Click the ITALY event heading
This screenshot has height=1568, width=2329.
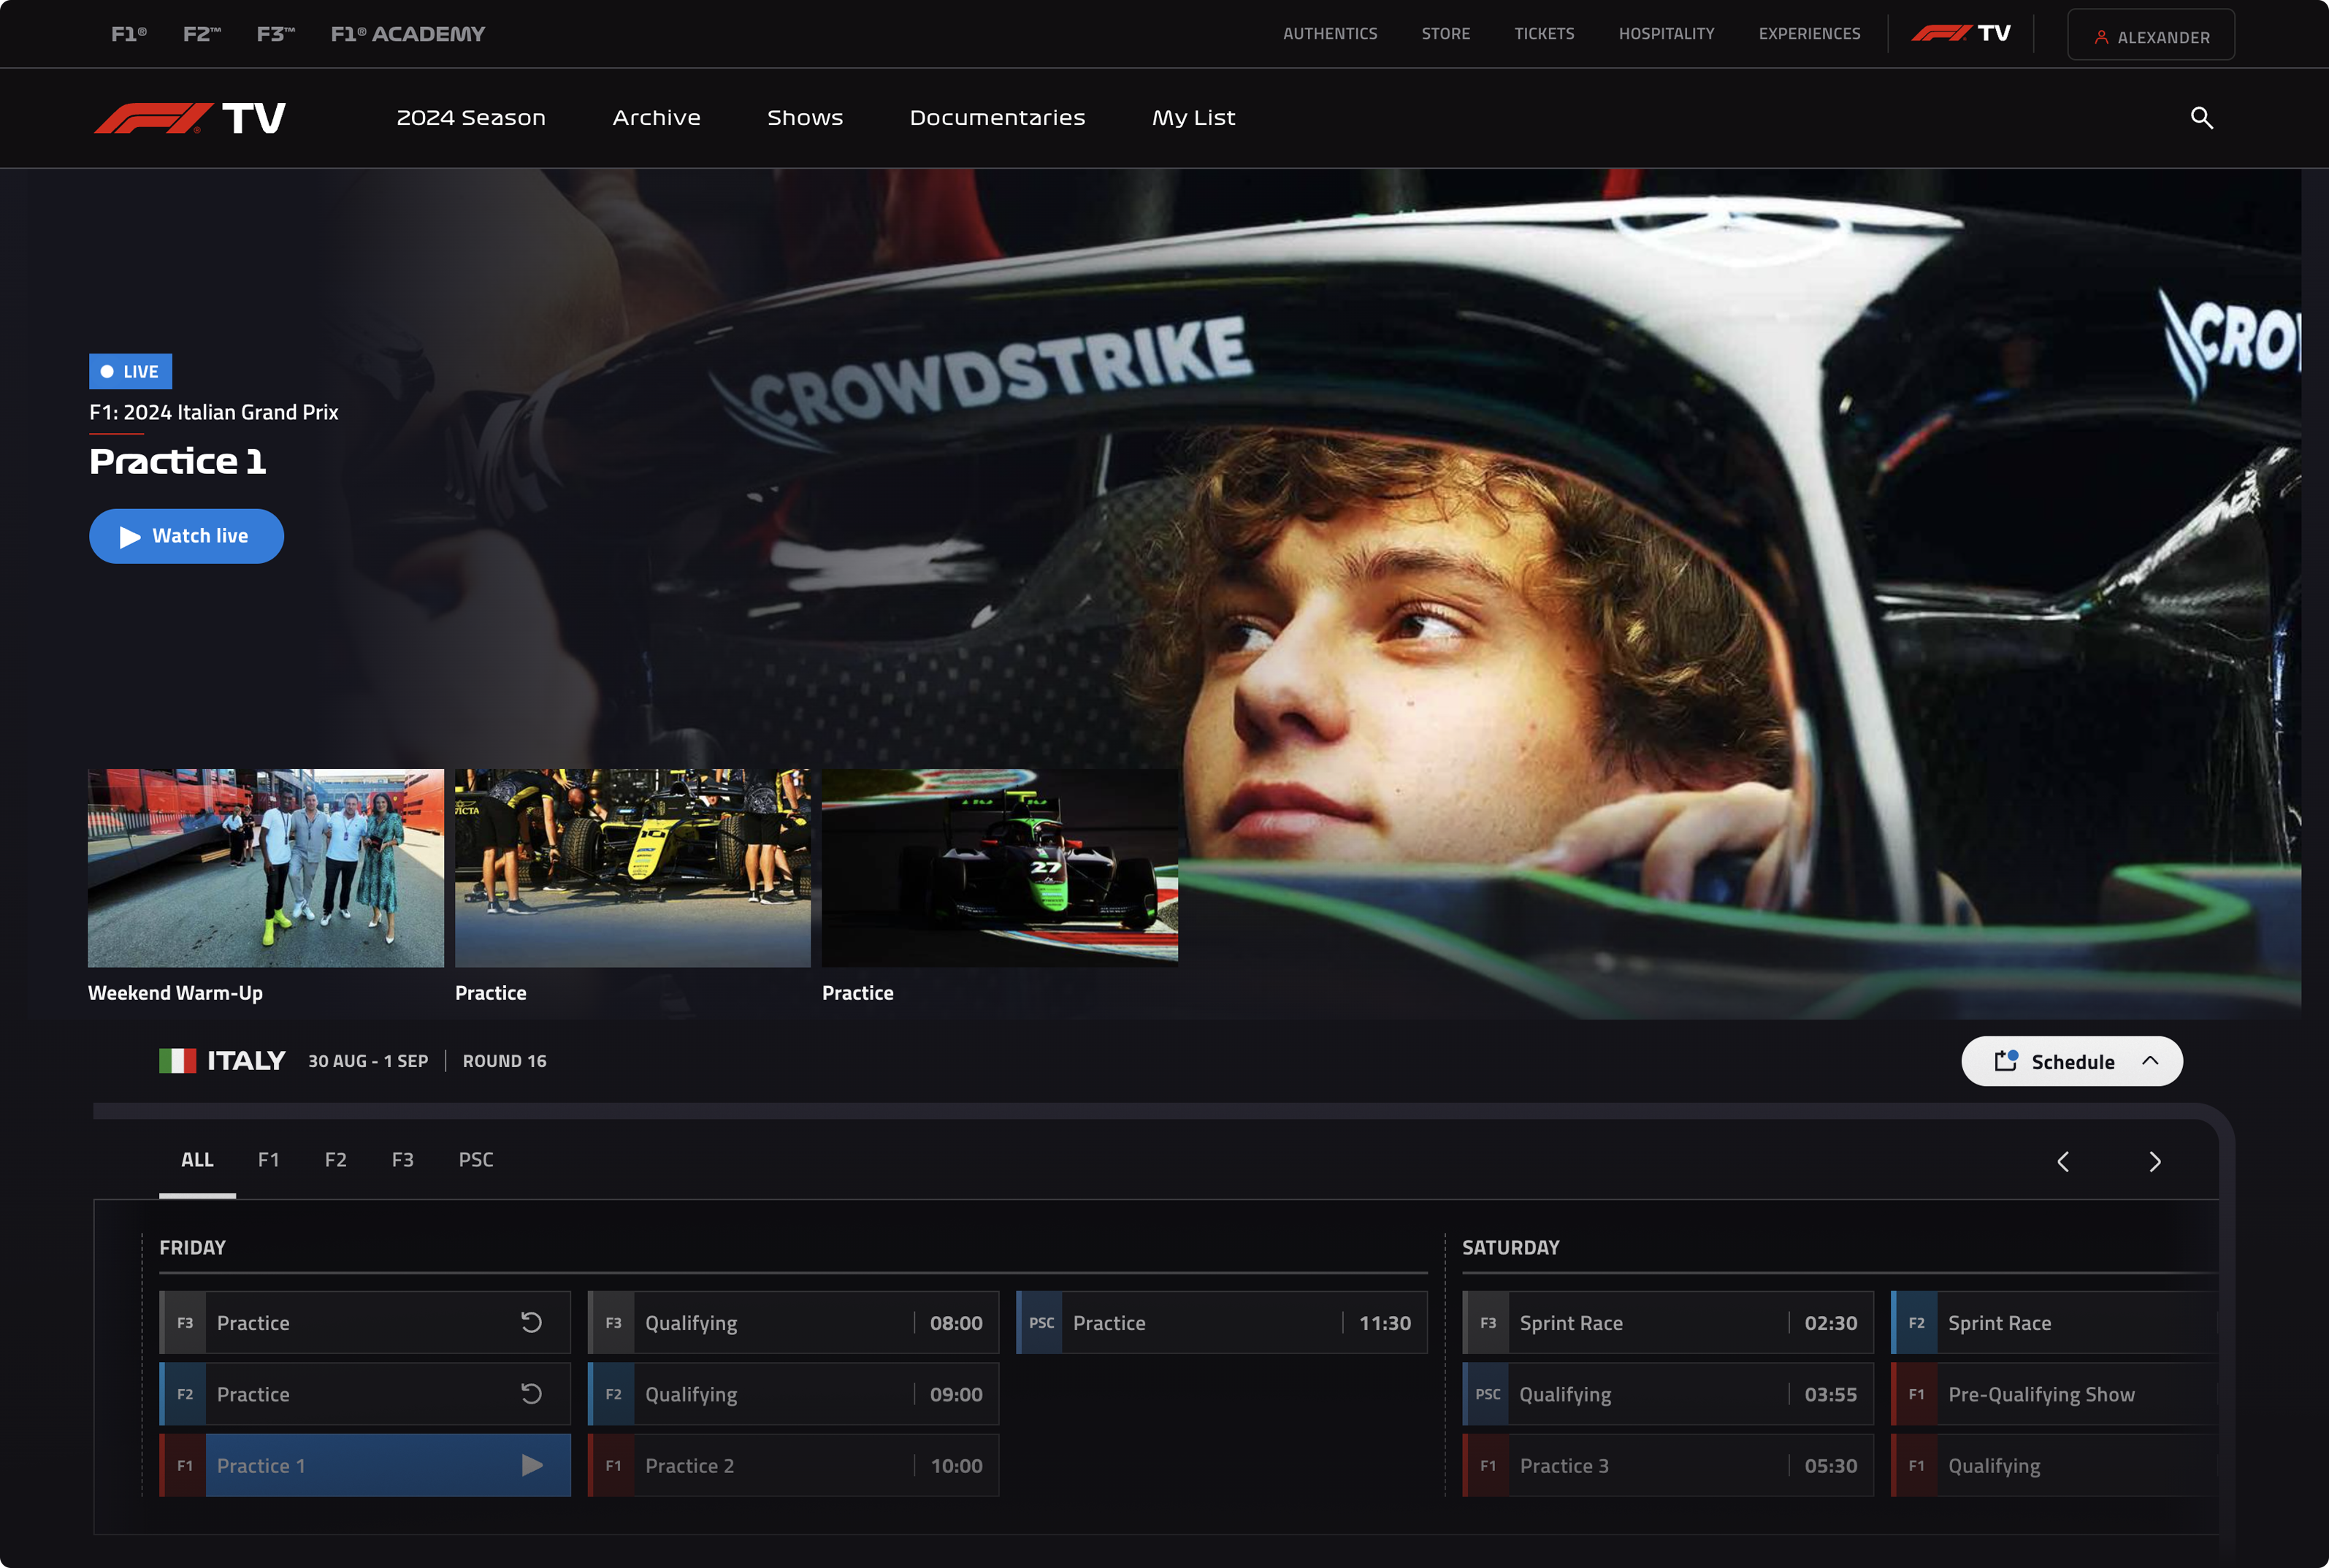[x=246, y=1061]
